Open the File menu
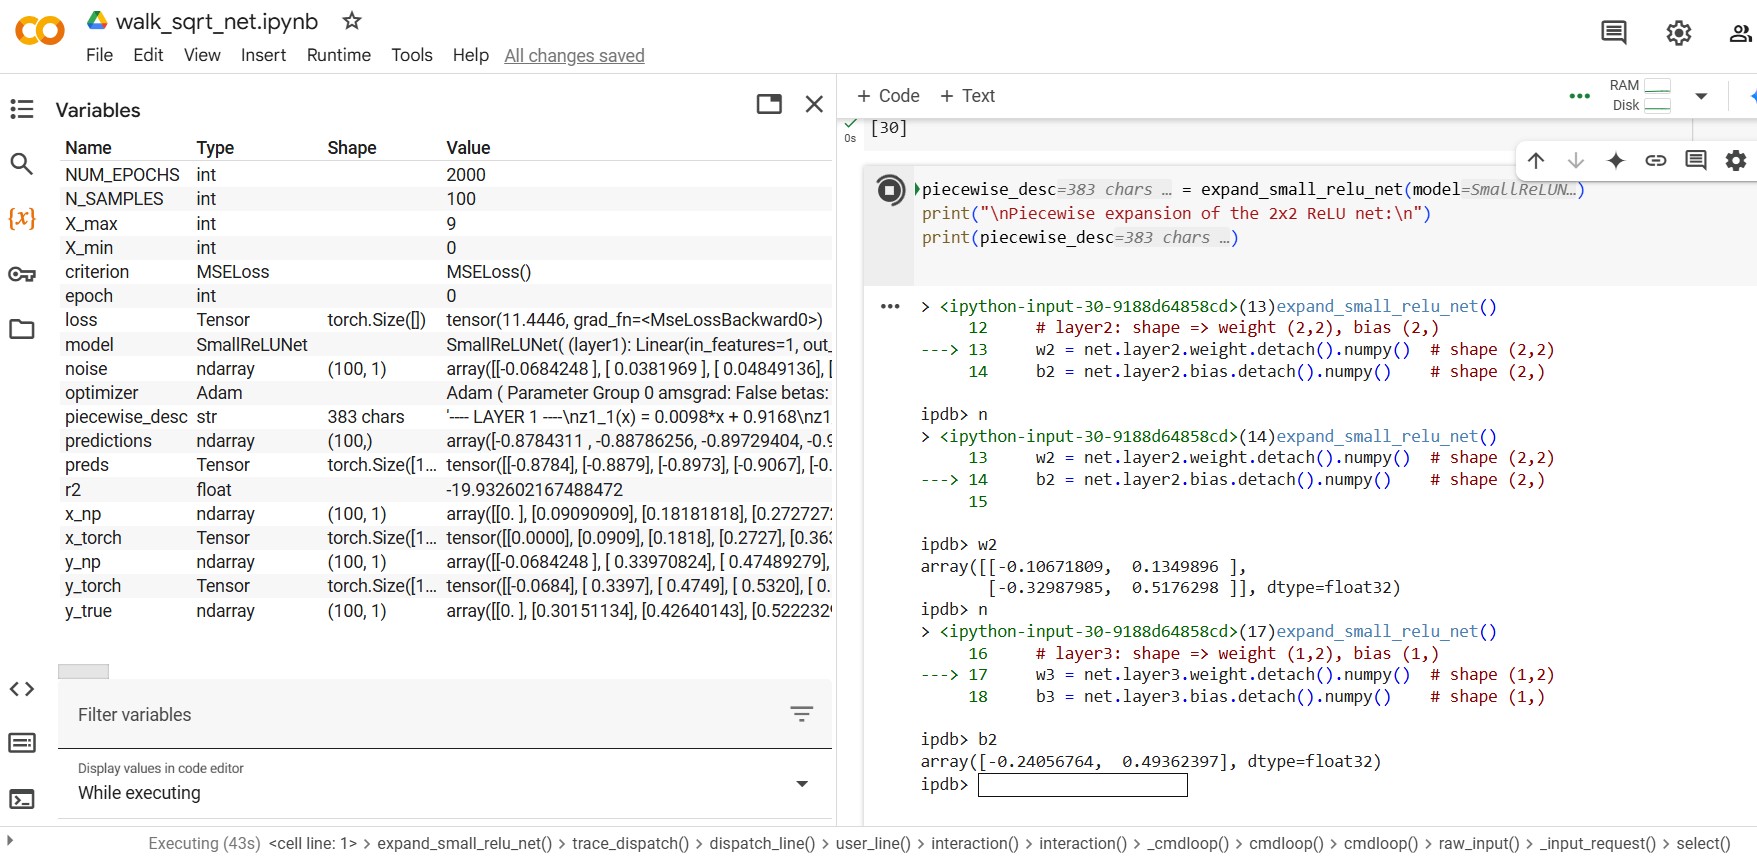1757x856 pixels. coord(99,55)
